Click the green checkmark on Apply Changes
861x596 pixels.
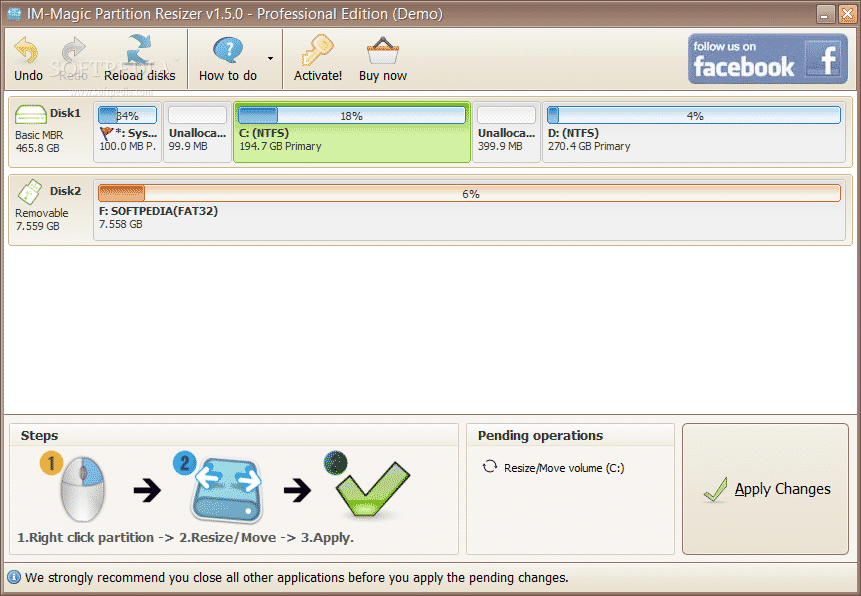[716, 488]
